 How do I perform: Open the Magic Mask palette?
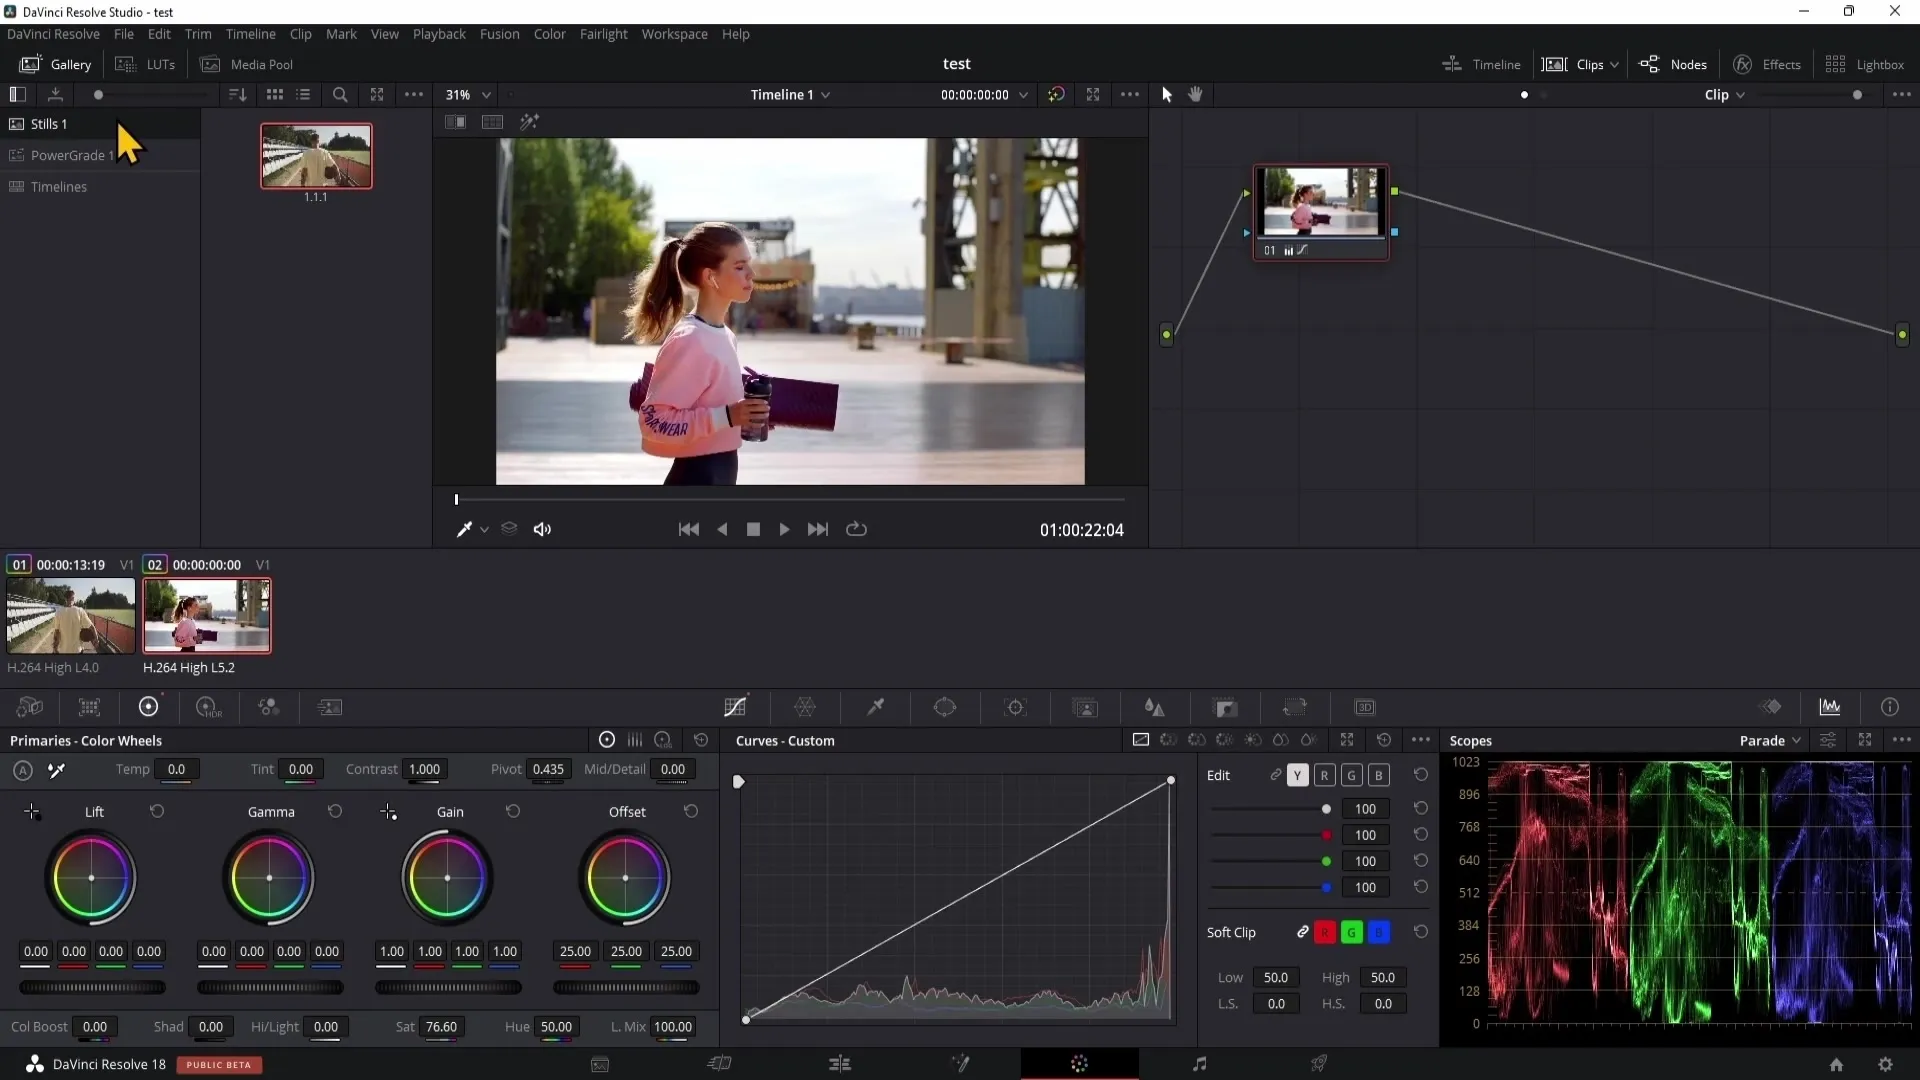tap(1085, 707)
